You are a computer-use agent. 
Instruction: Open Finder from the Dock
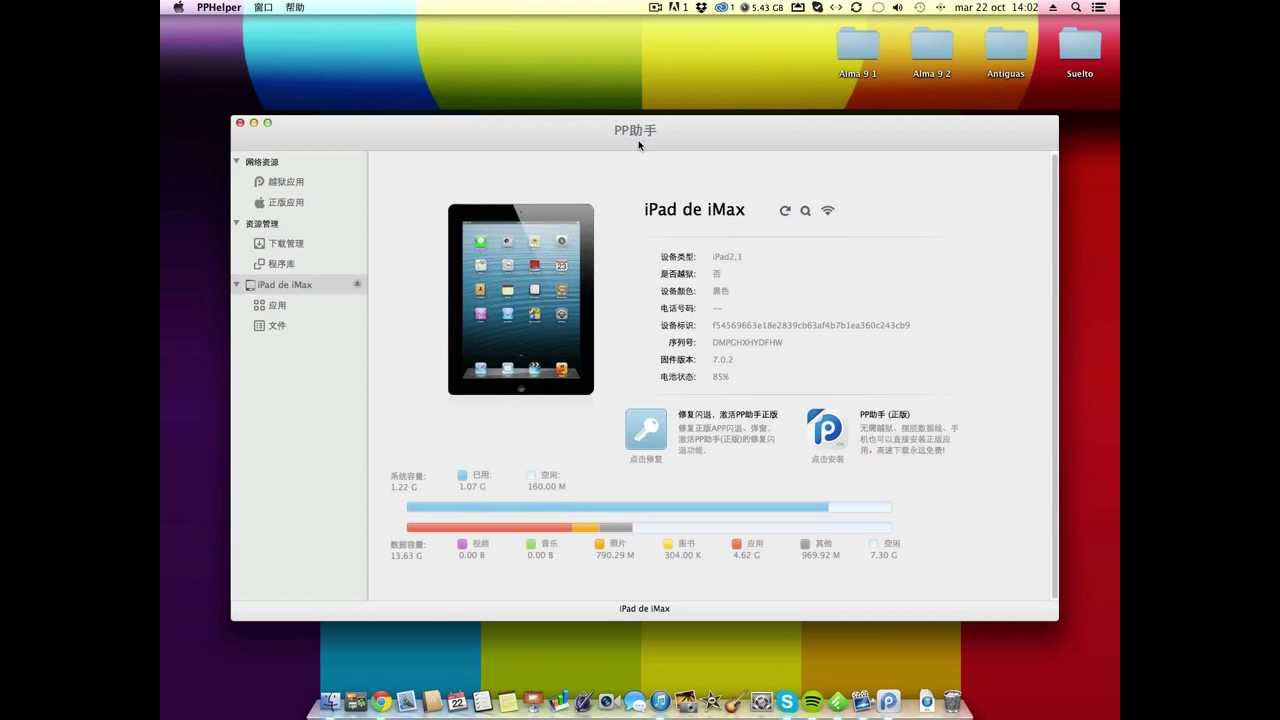(330, 701)
